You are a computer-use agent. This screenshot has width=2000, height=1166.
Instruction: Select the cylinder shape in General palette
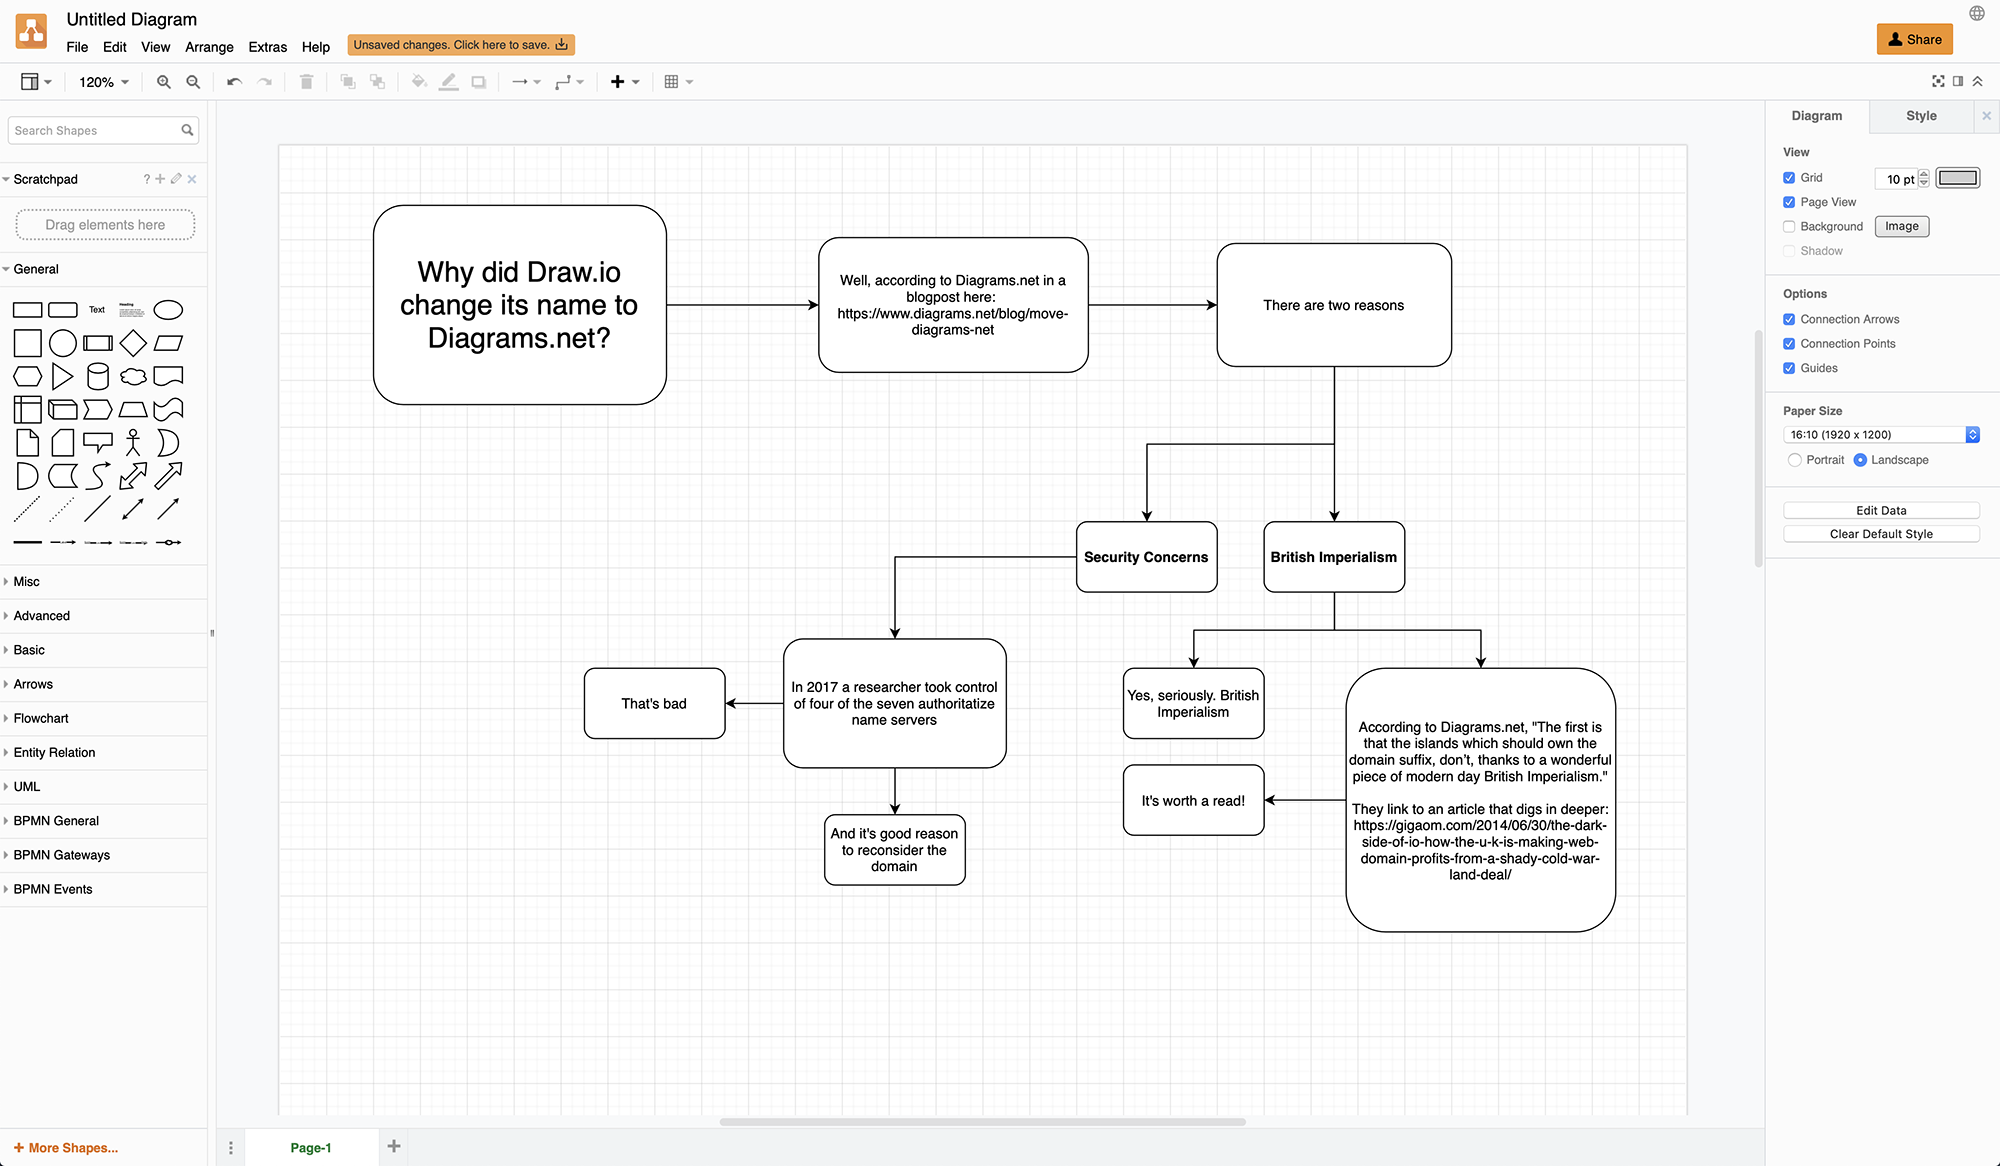pos(98,376)
